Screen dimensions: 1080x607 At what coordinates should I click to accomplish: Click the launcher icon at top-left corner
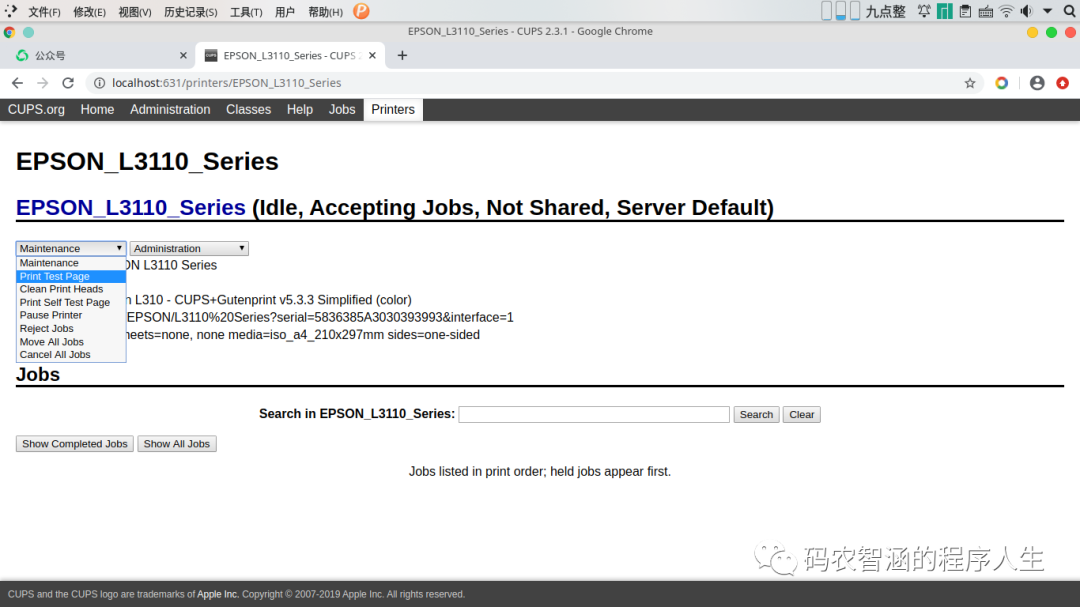[10, 11]
